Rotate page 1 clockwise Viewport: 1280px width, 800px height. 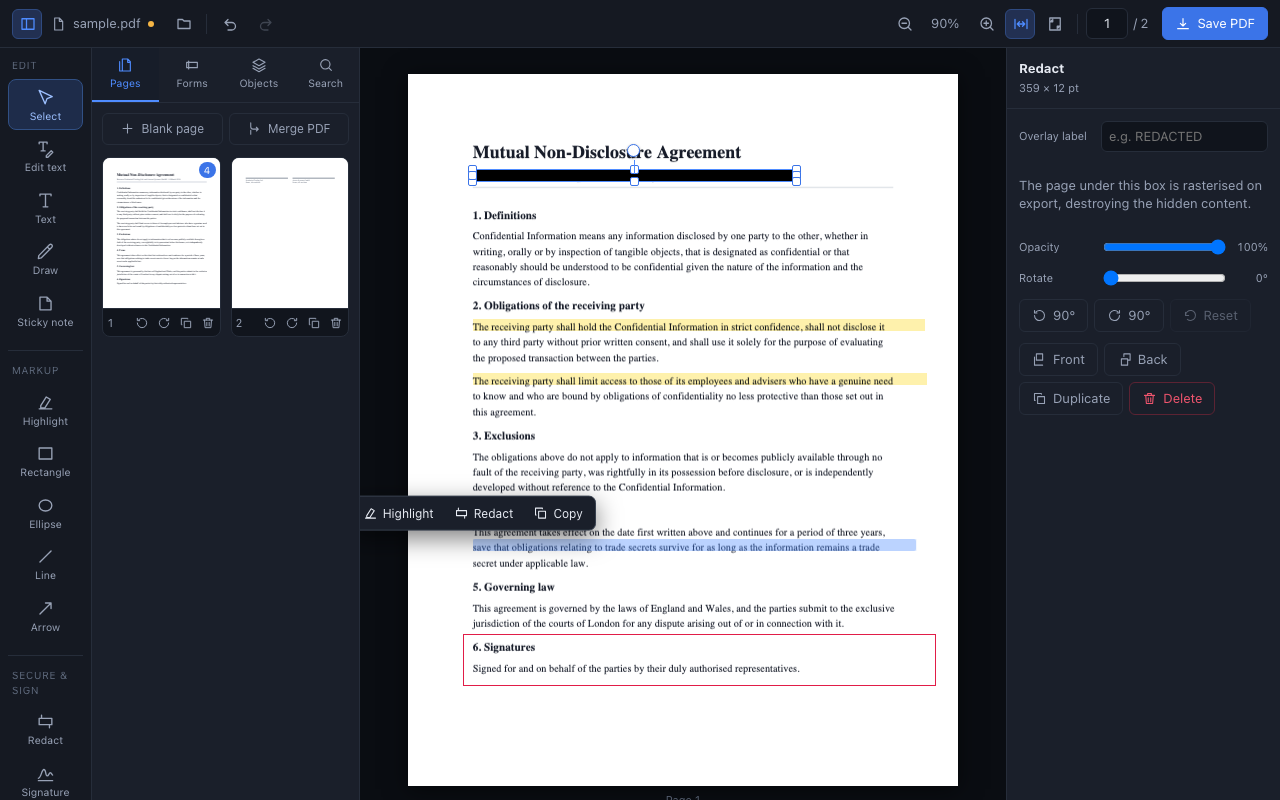coord(164,323)
